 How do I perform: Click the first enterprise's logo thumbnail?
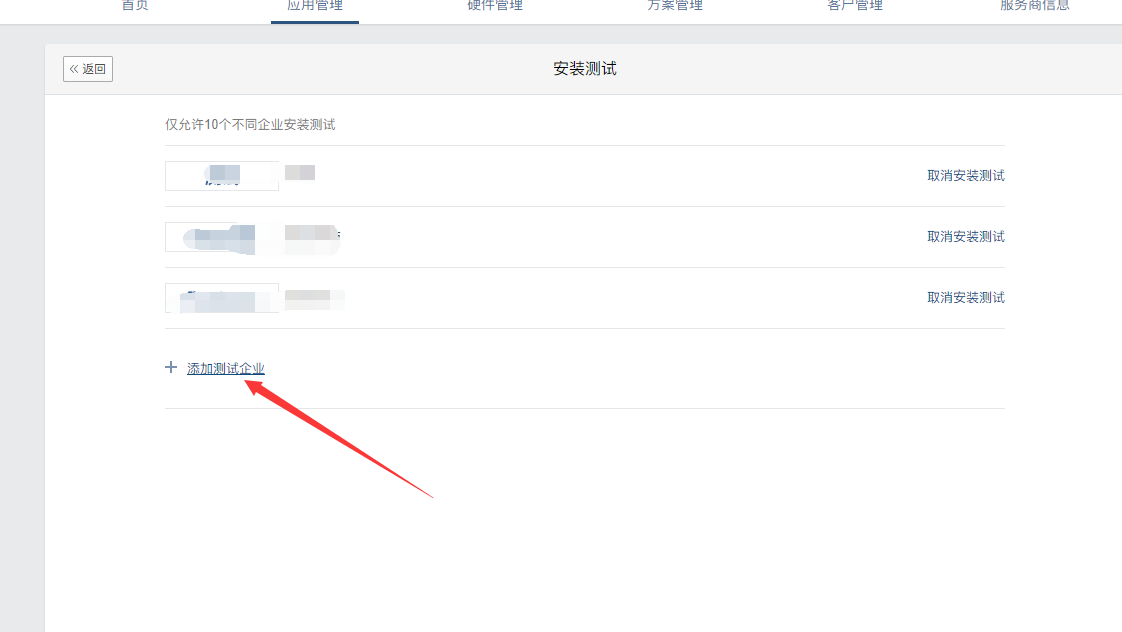222,175
